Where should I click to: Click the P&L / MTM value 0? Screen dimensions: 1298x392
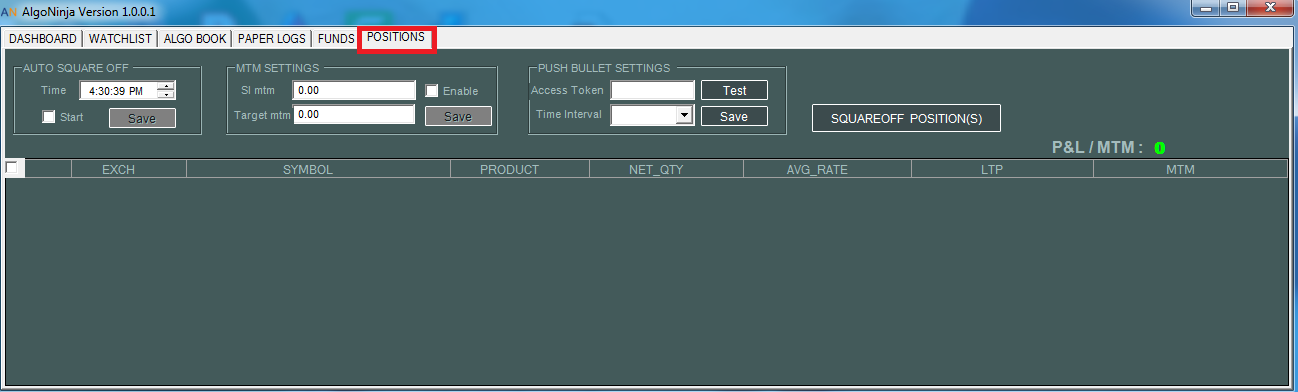(x=1160, y=148)
